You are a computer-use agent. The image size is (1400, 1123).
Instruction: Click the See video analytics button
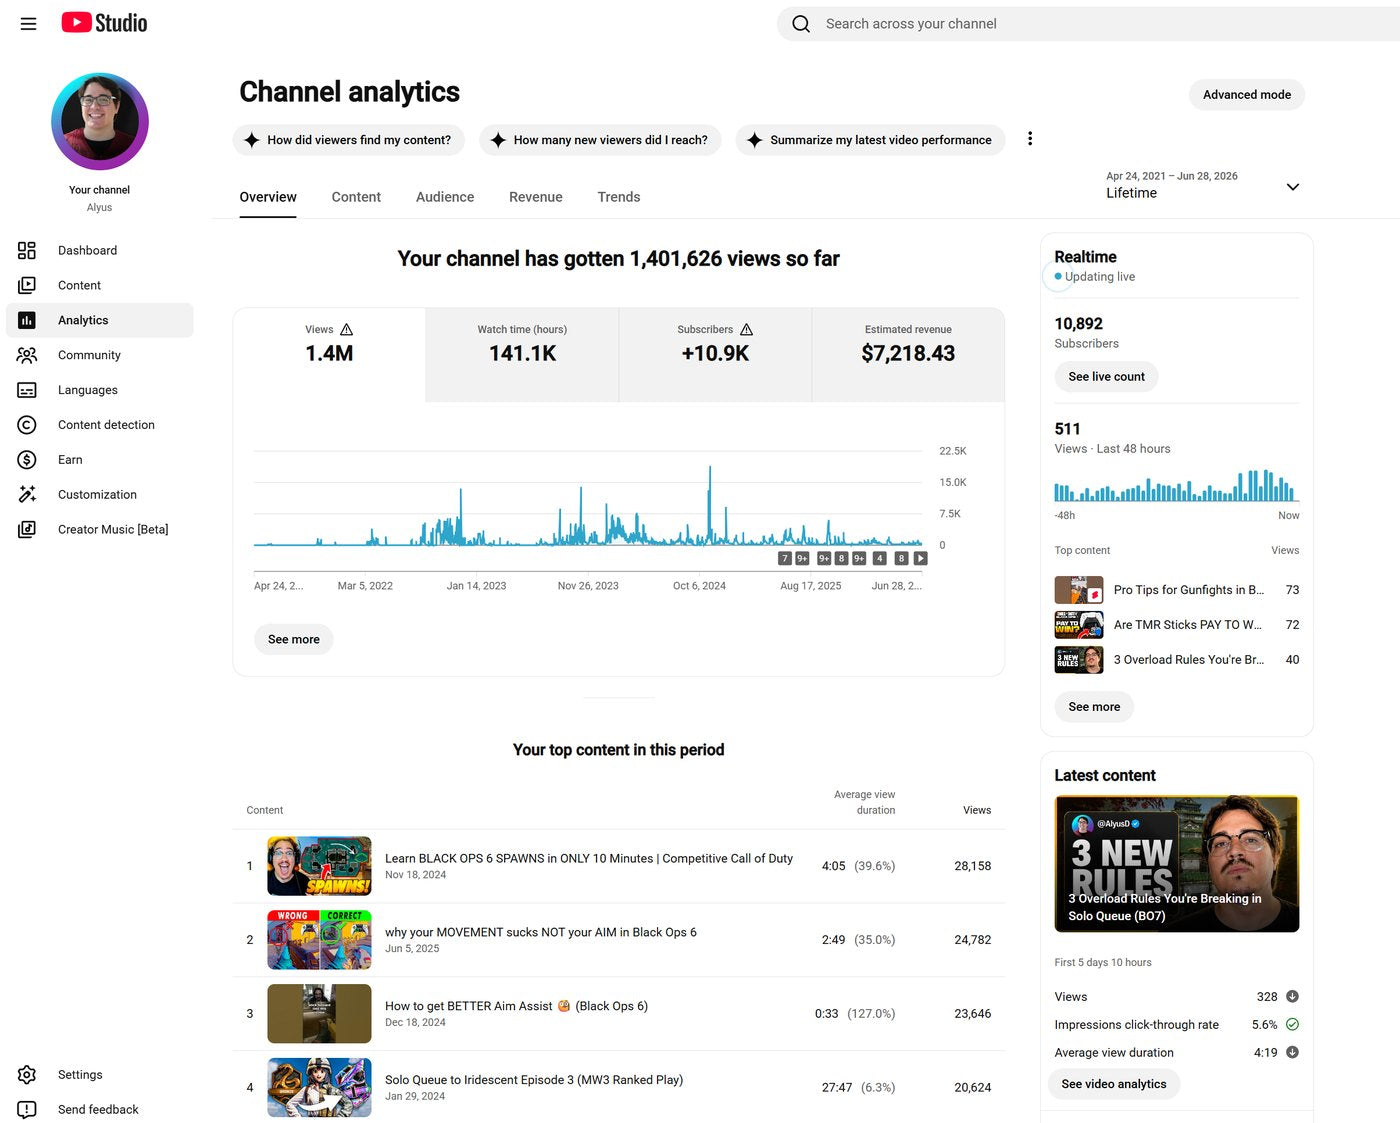(x=1114, y=1084)
